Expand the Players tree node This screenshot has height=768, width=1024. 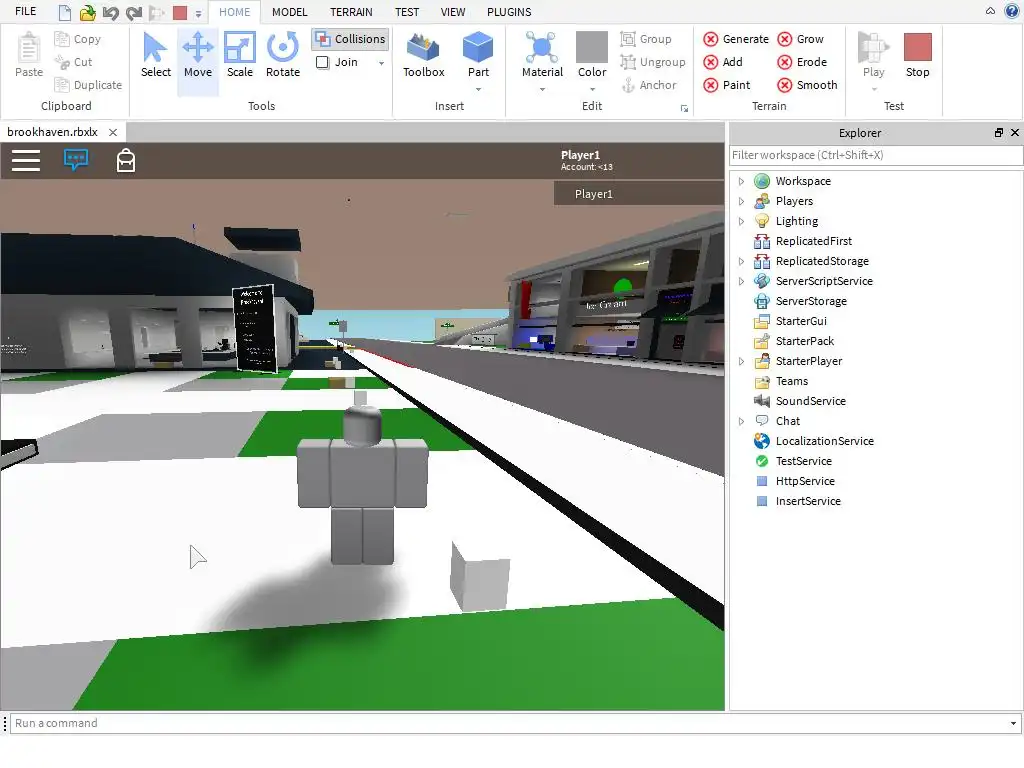coord(741,201)
